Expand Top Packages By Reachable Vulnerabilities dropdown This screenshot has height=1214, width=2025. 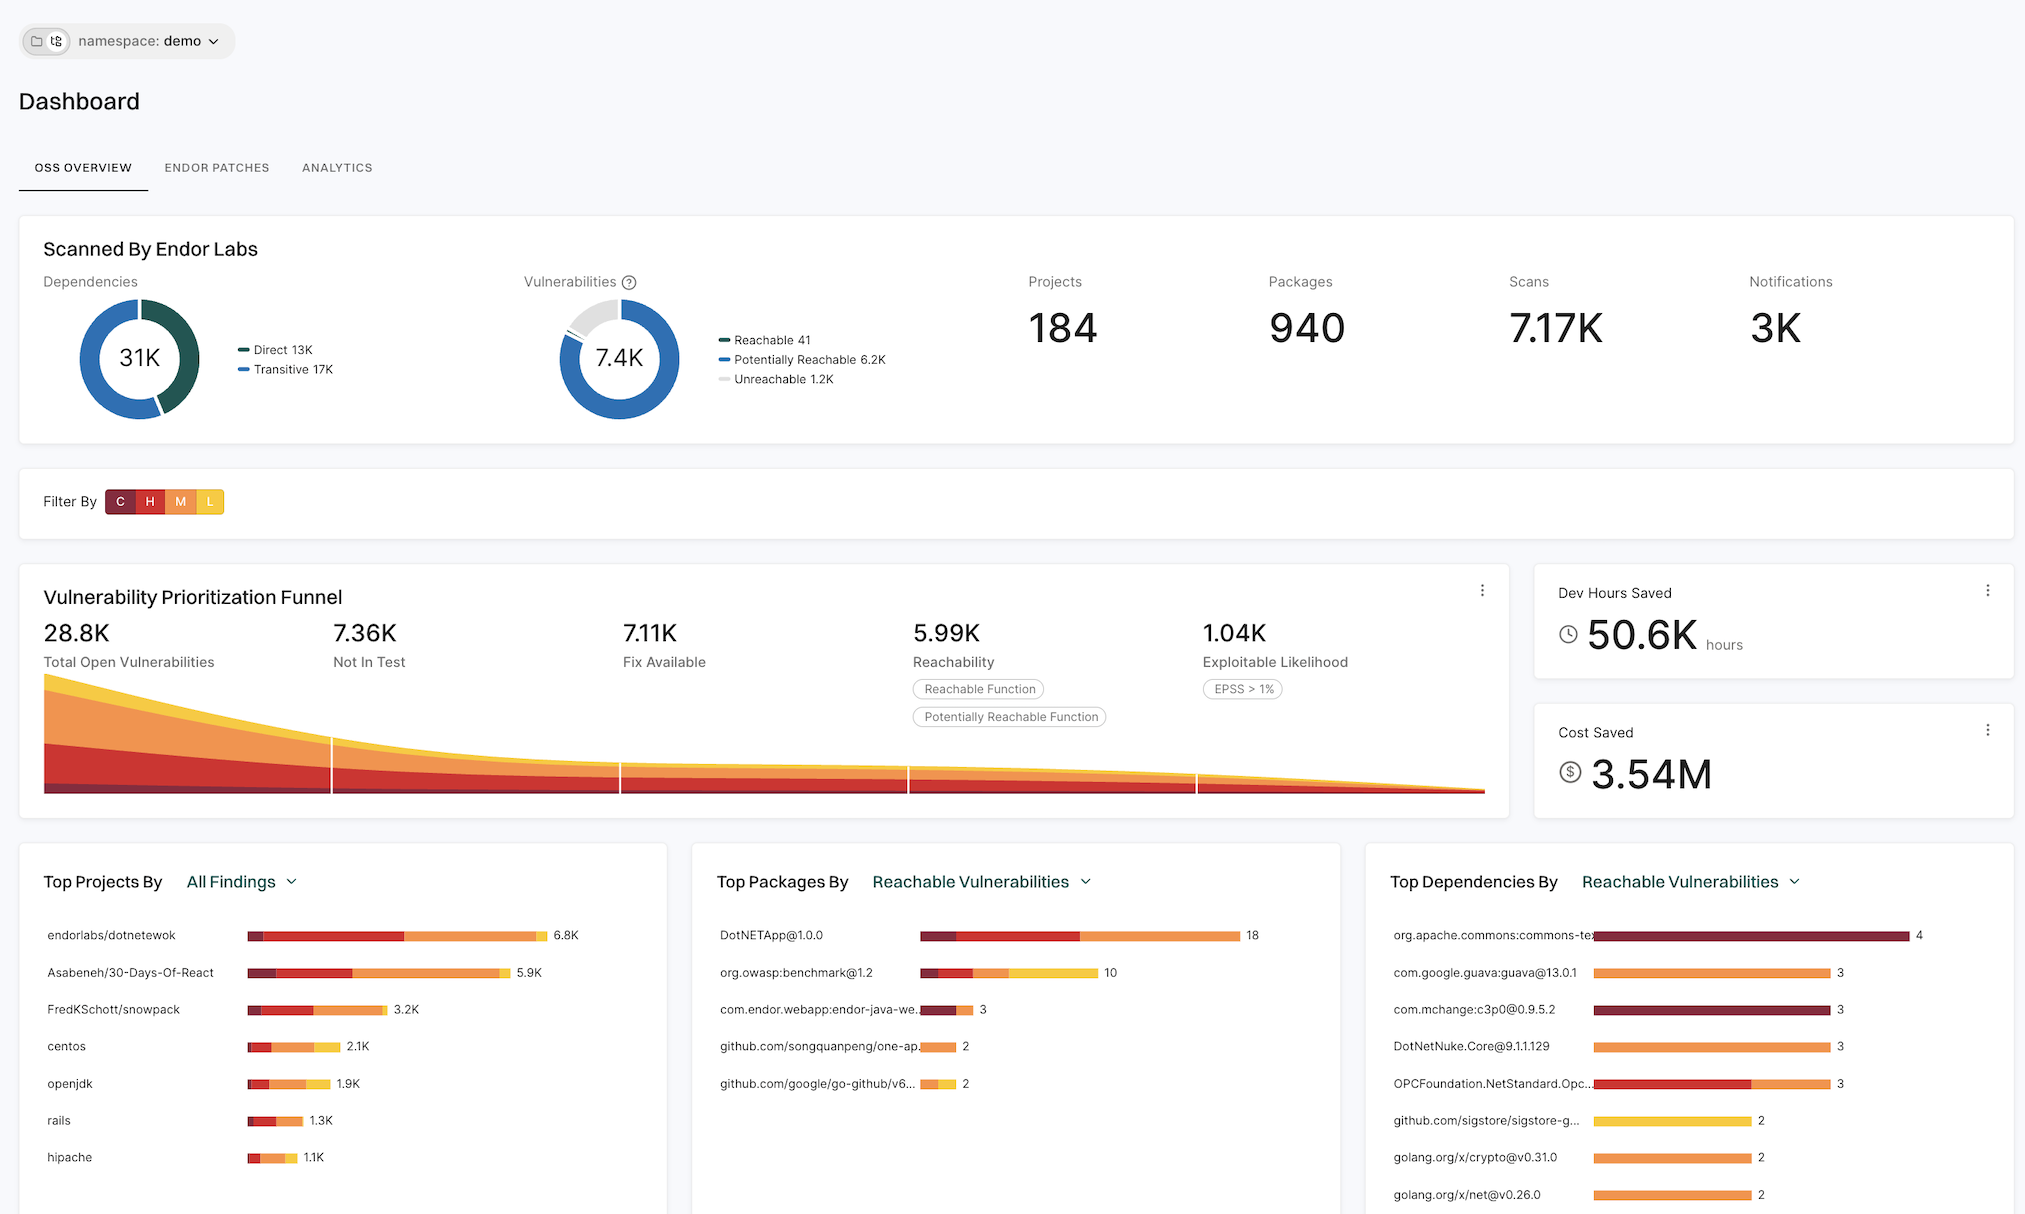click(981, 882)
